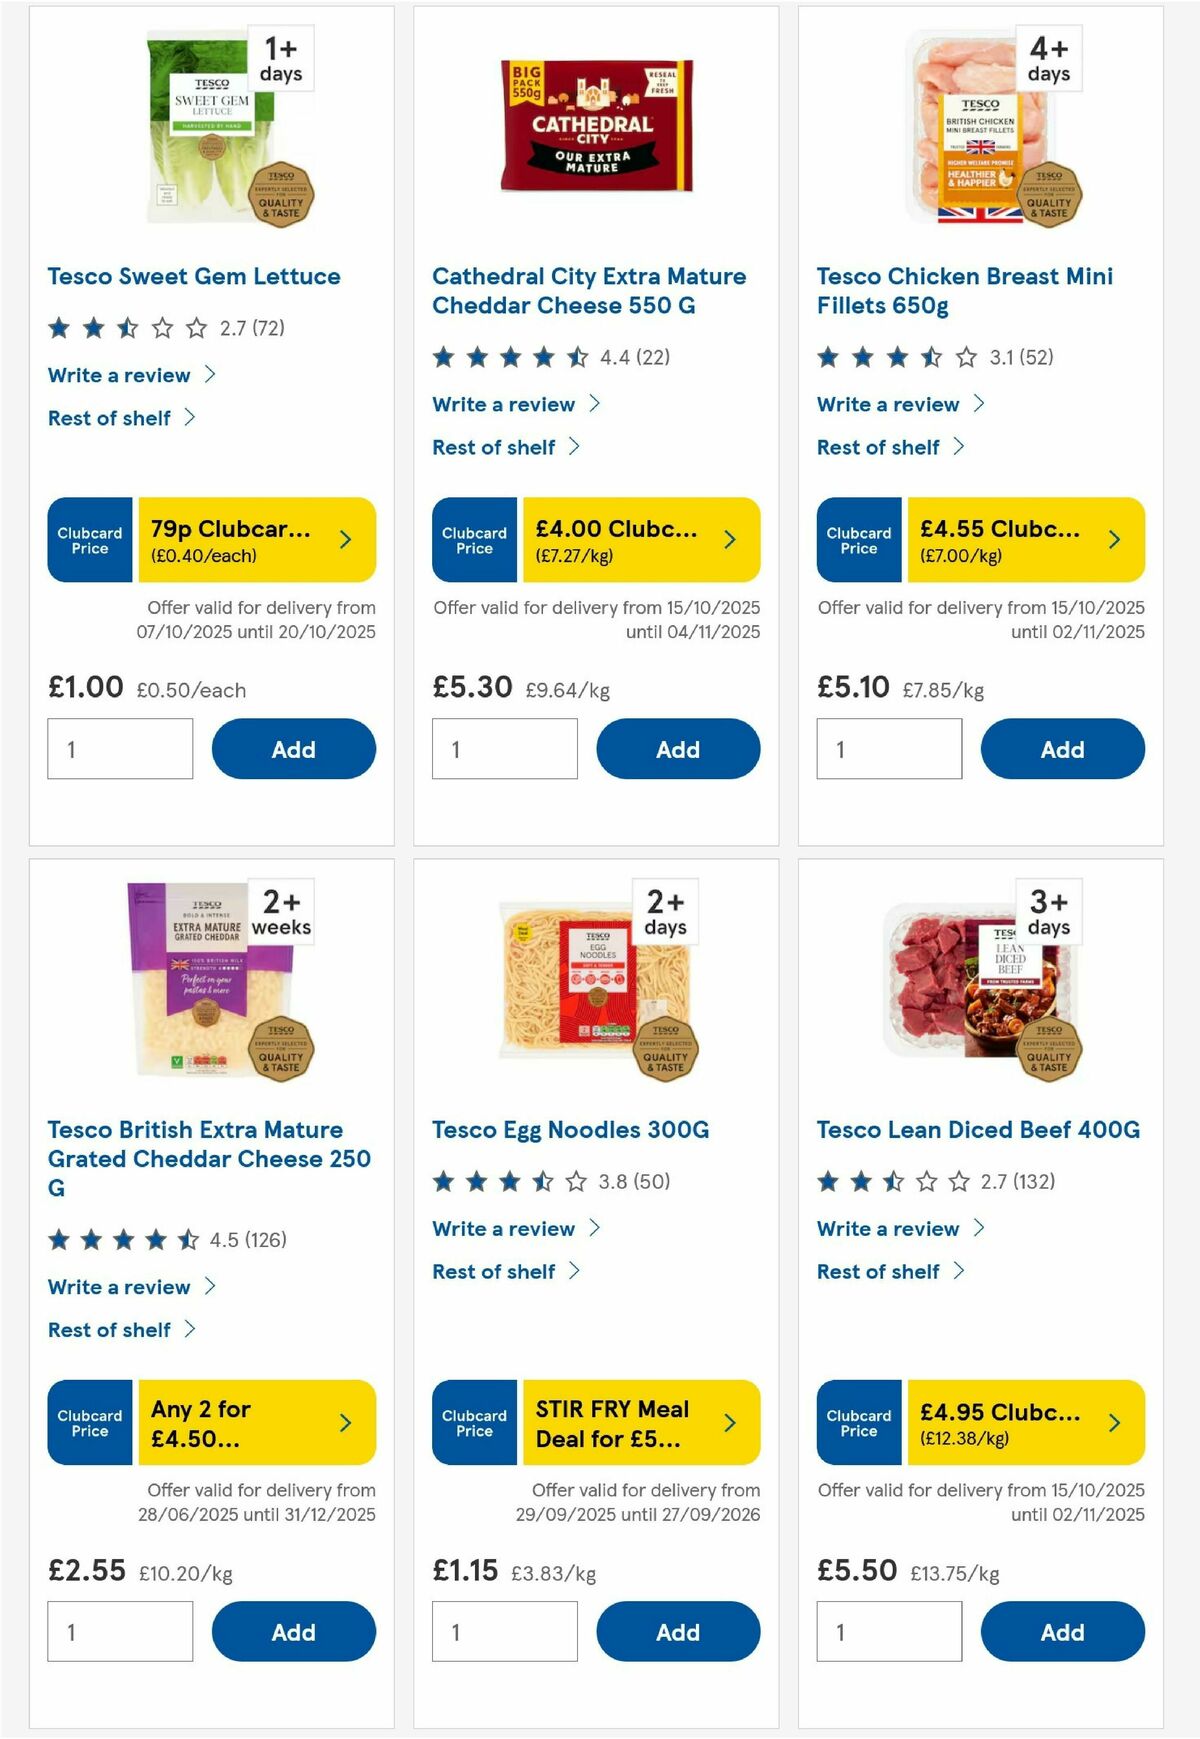Click the £4.00 Clubcard offer chevron for Cathedral City

click(728, 539)
